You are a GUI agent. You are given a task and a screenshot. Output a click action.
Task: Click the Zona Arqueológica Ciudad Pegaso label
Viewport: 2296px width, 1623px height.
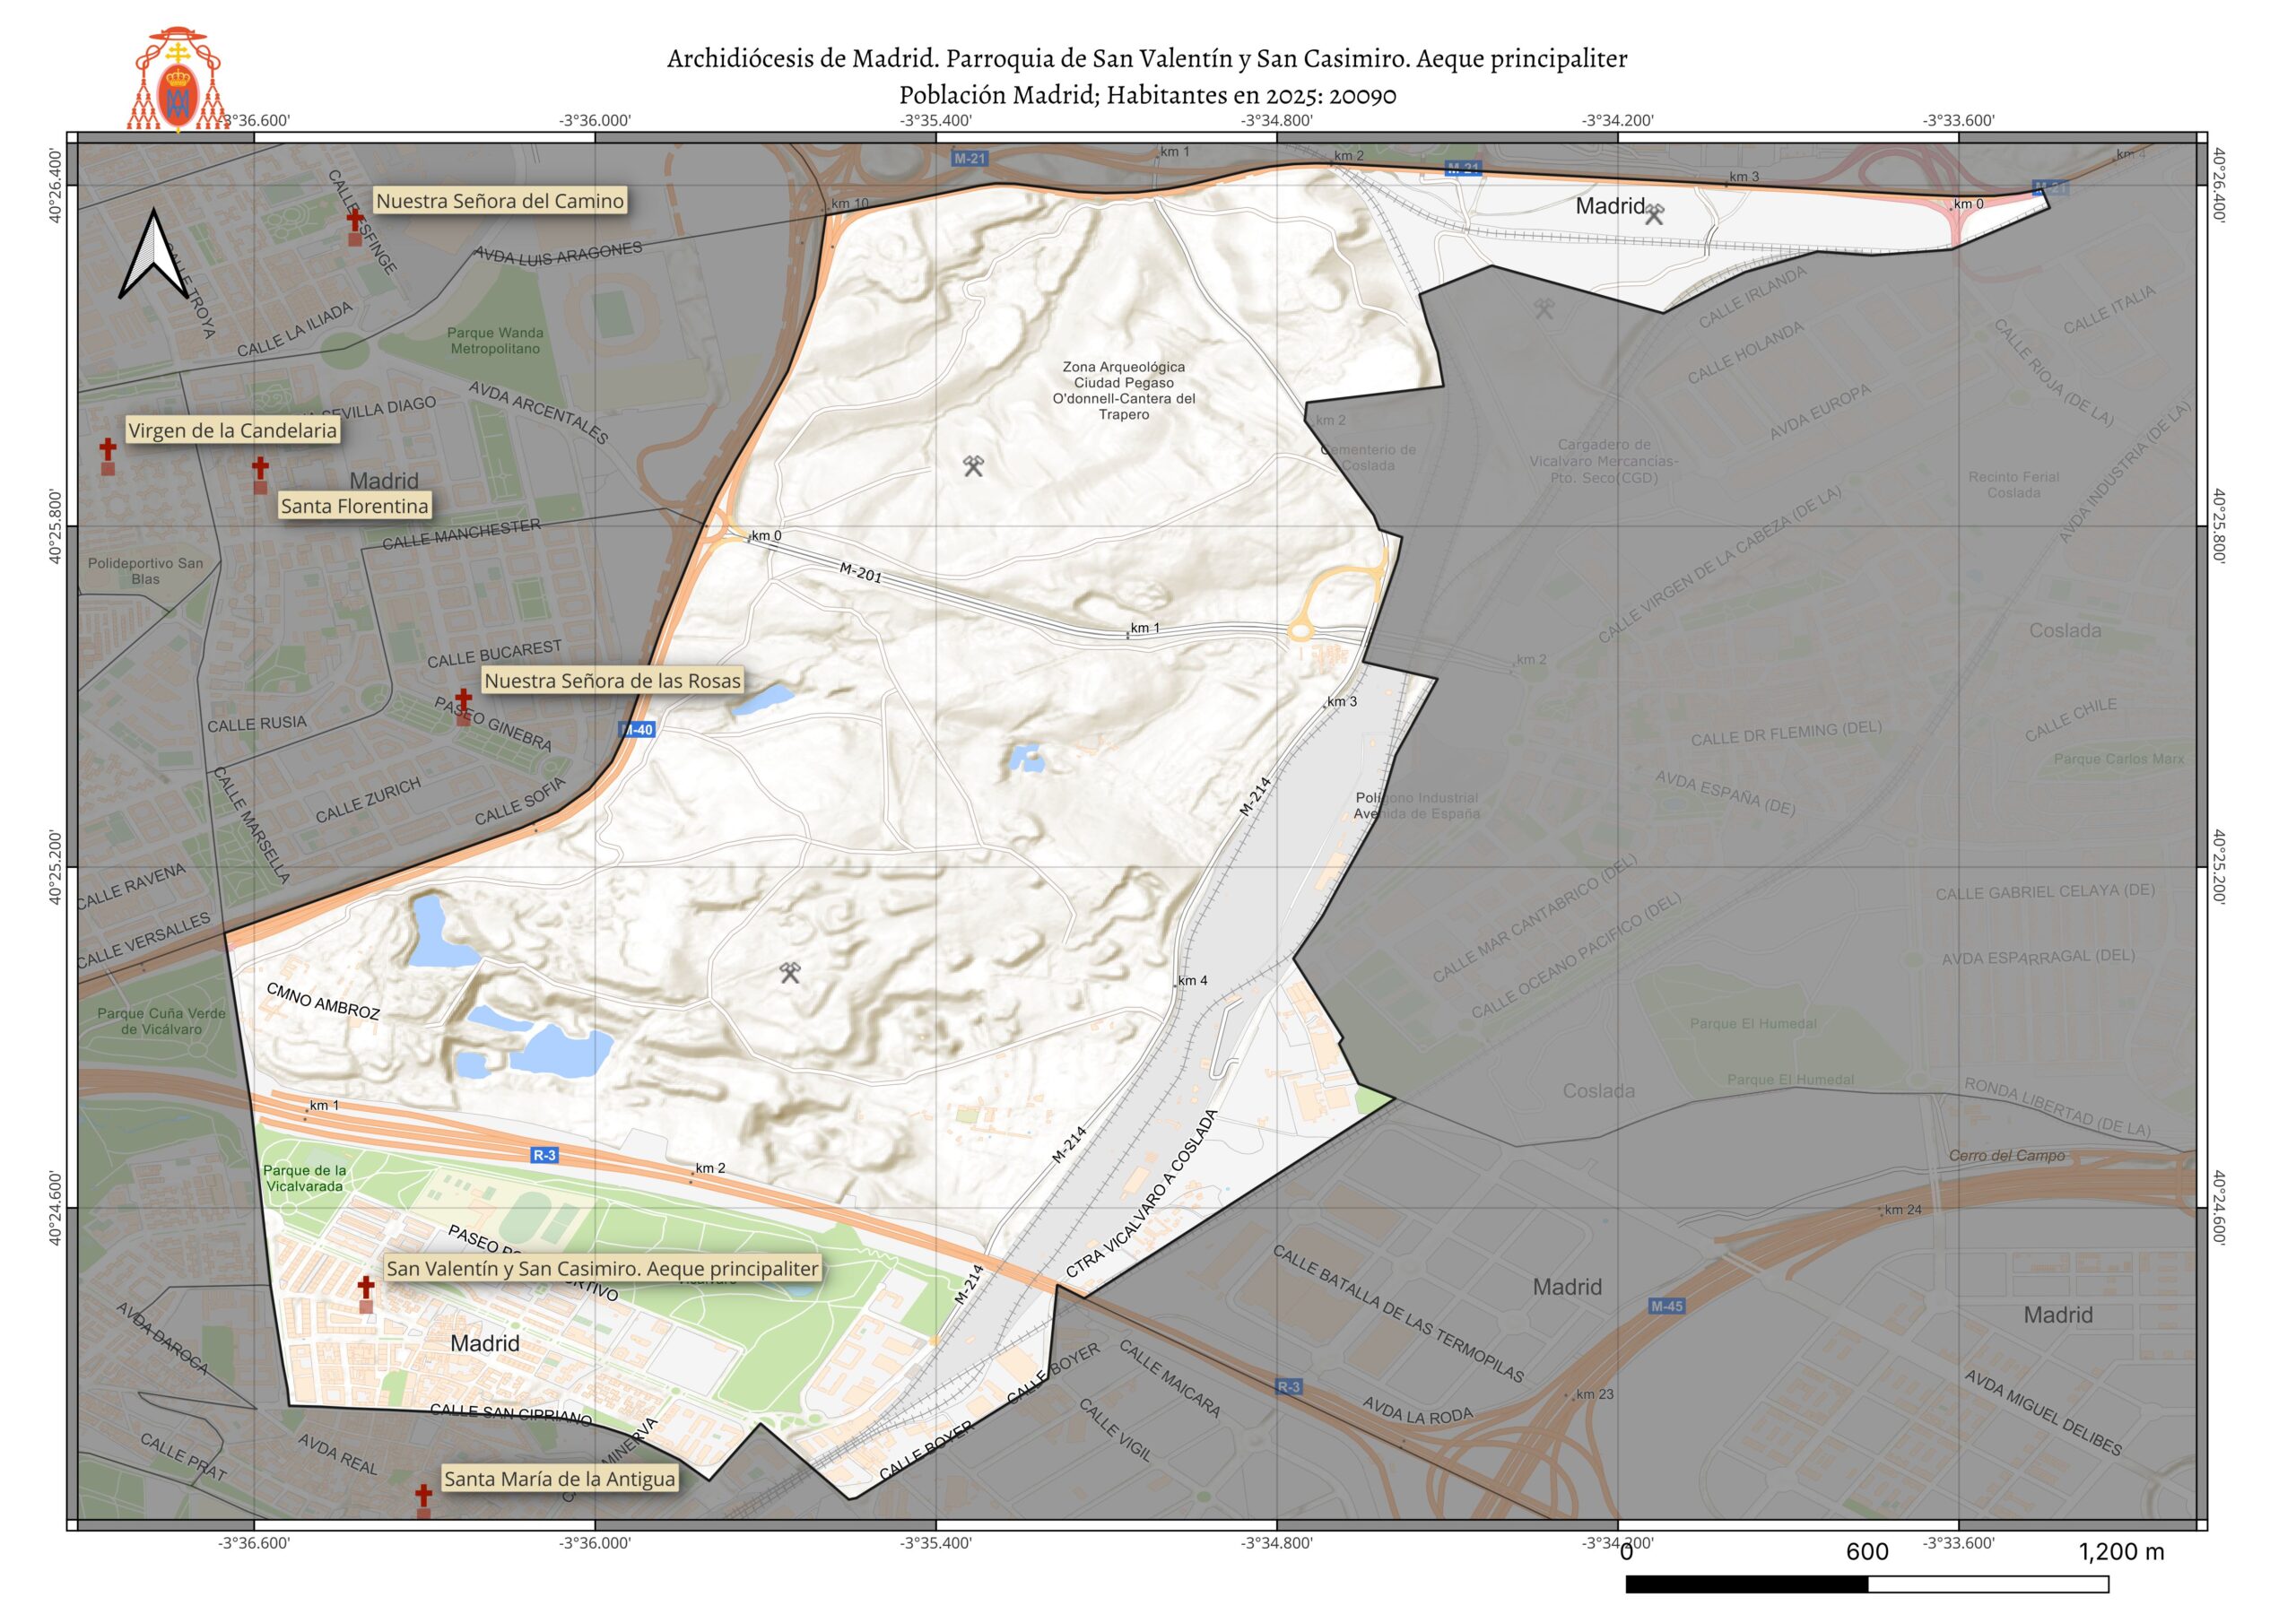click(x=1123, y=391)
